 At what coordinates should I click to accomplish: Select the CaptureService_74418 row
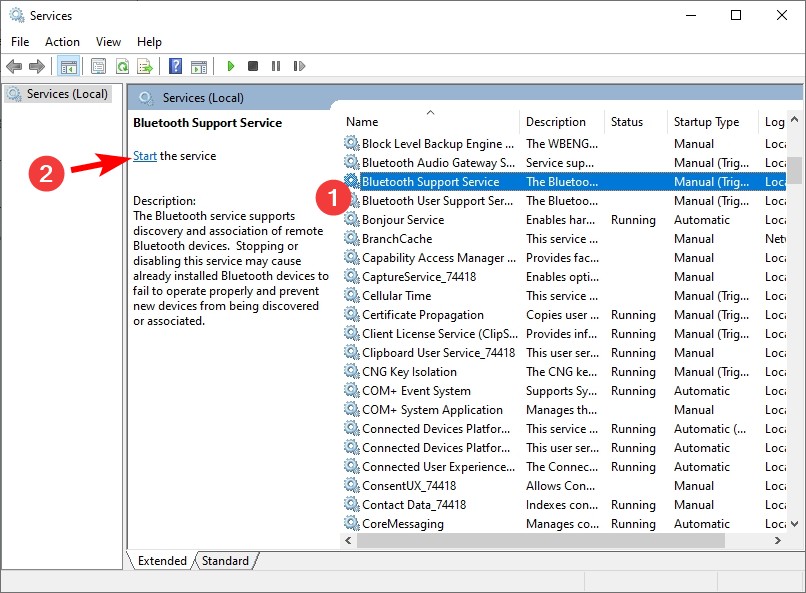pos(564,276)
